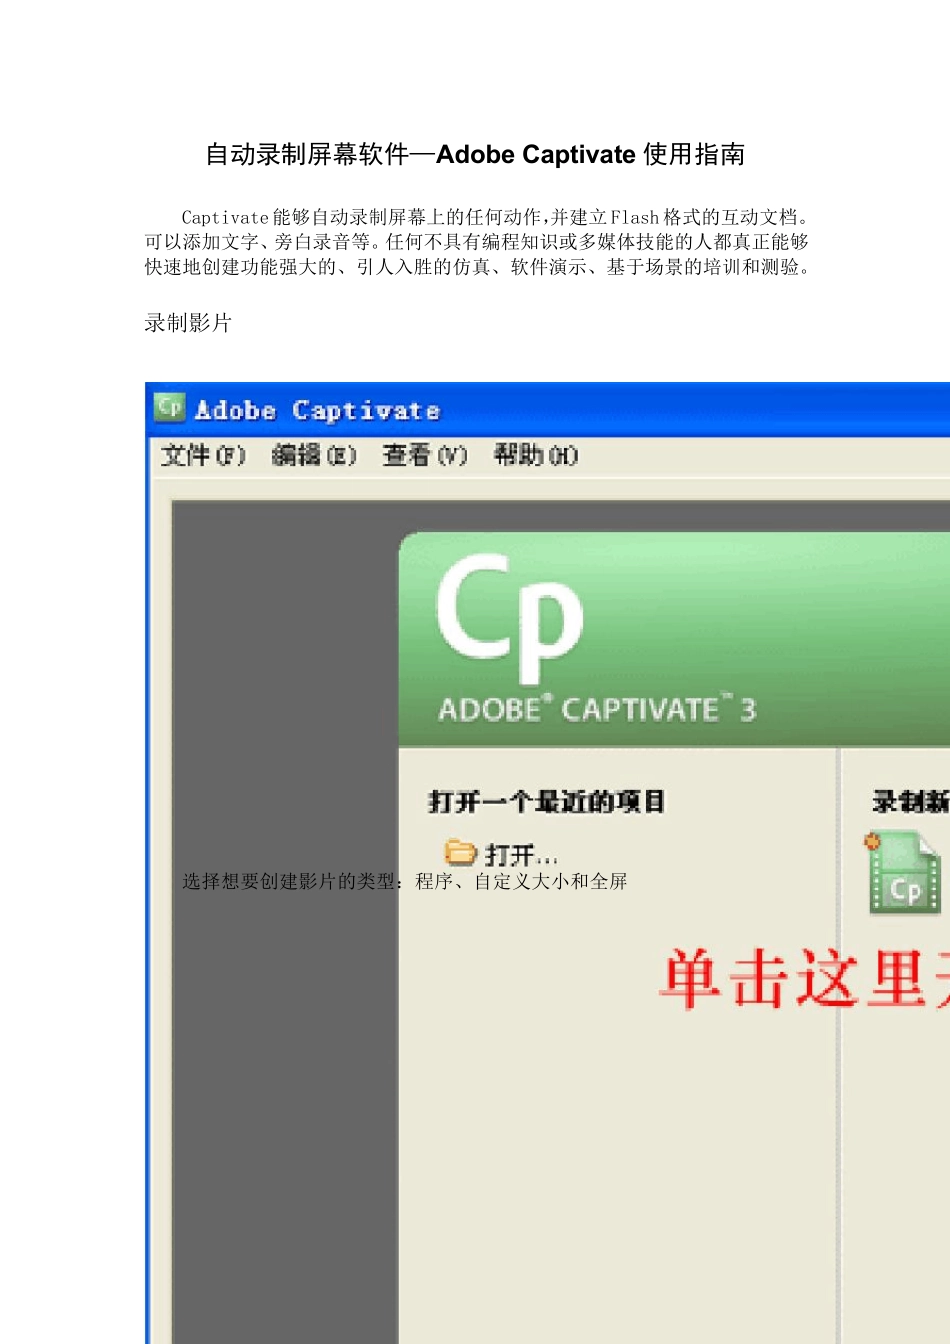
Task: Open the 文件(F) menu
Action: coord(203,456)
